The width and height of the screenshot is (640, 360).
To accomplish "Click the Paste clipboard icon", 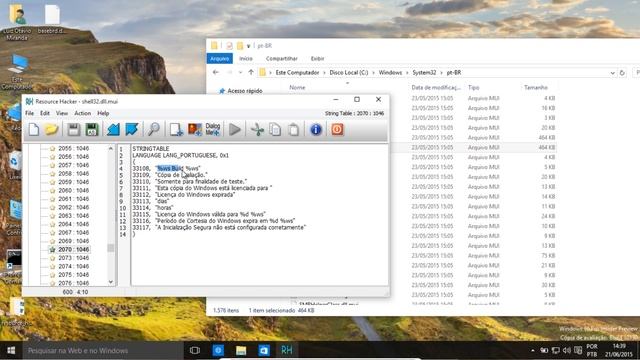I will 293,130.
